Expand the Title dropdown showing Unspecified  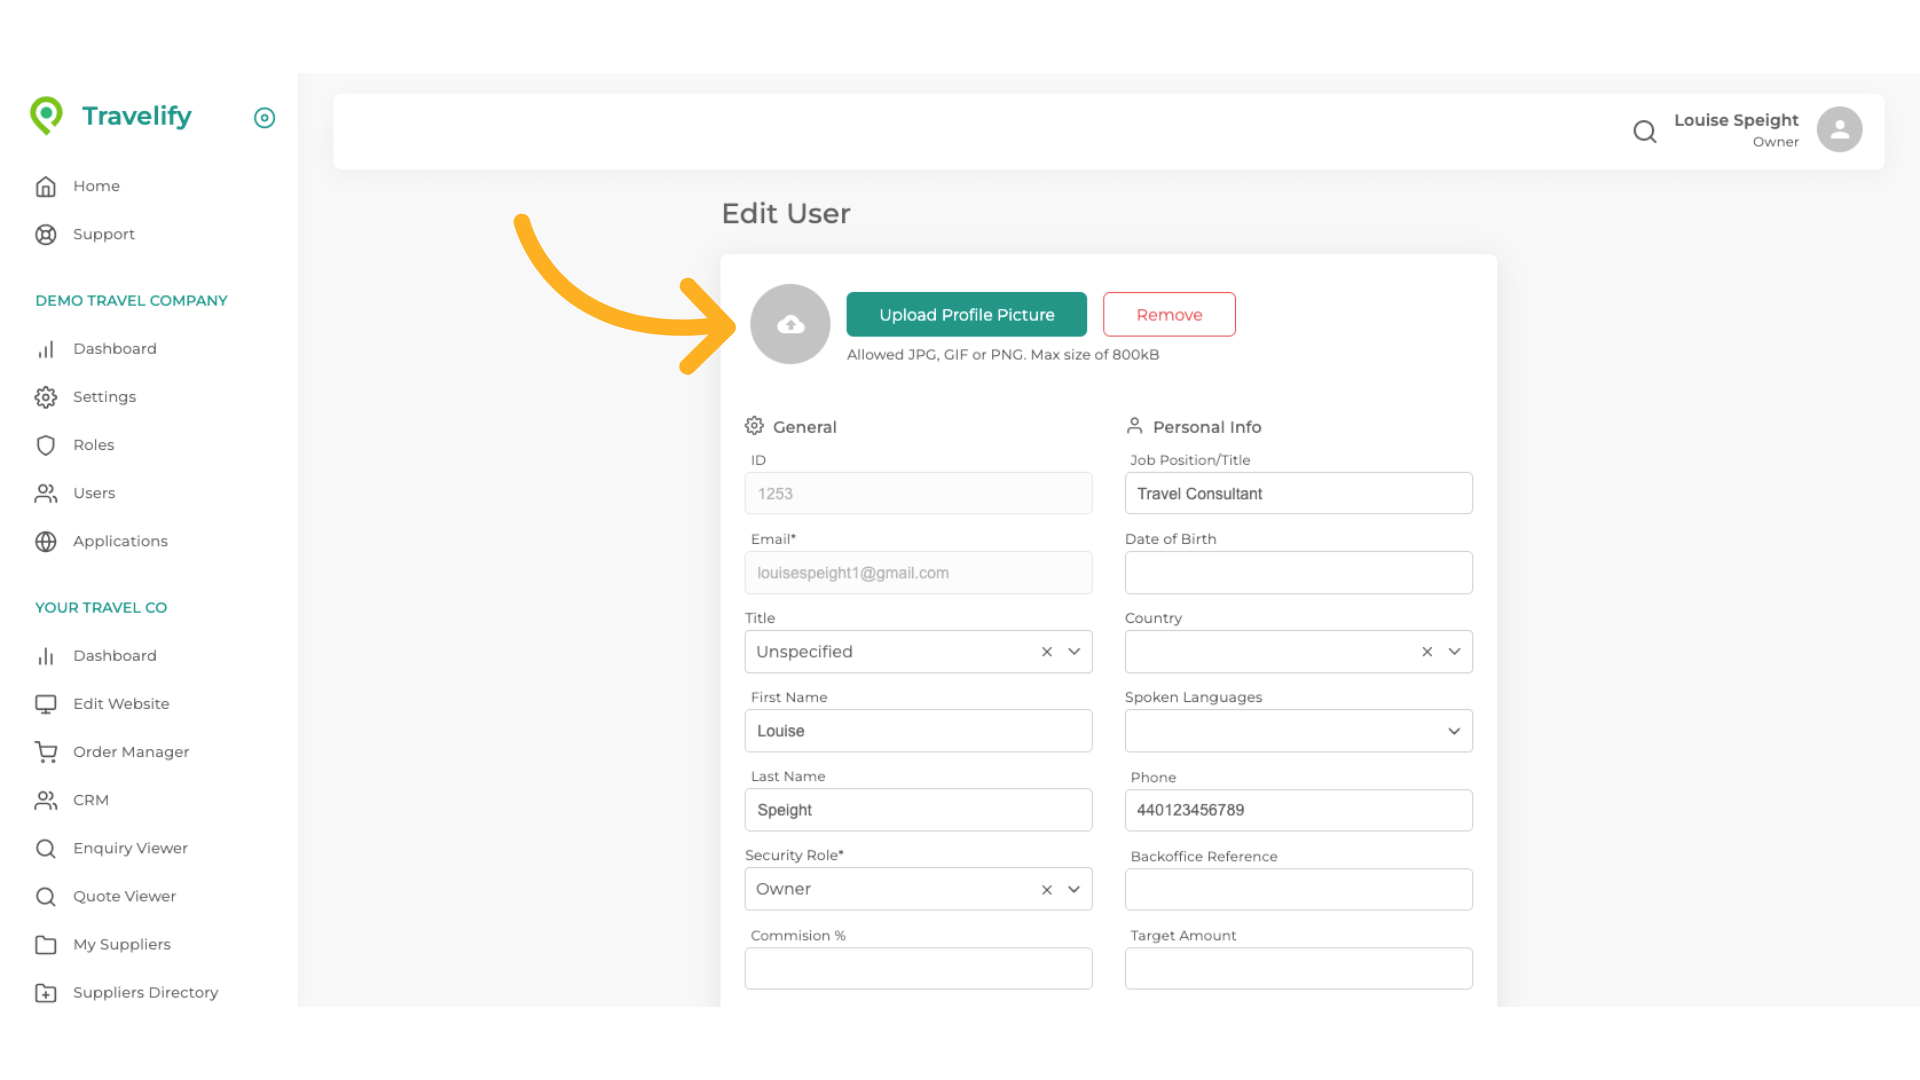pyautogui.click(x=1074, y=651)
